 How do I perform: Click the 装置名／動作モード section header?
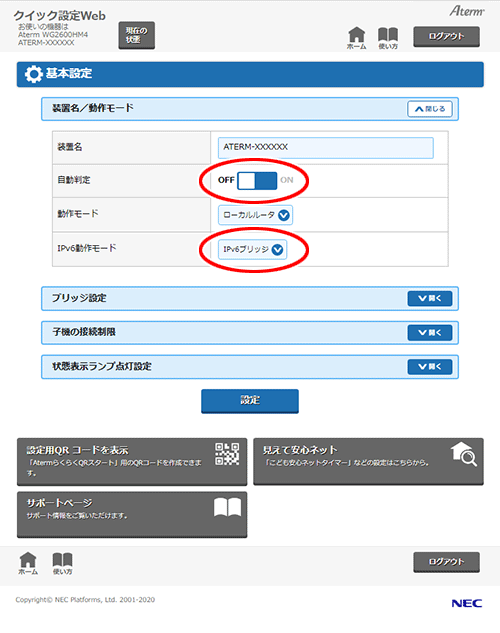[x=250, y=109]
